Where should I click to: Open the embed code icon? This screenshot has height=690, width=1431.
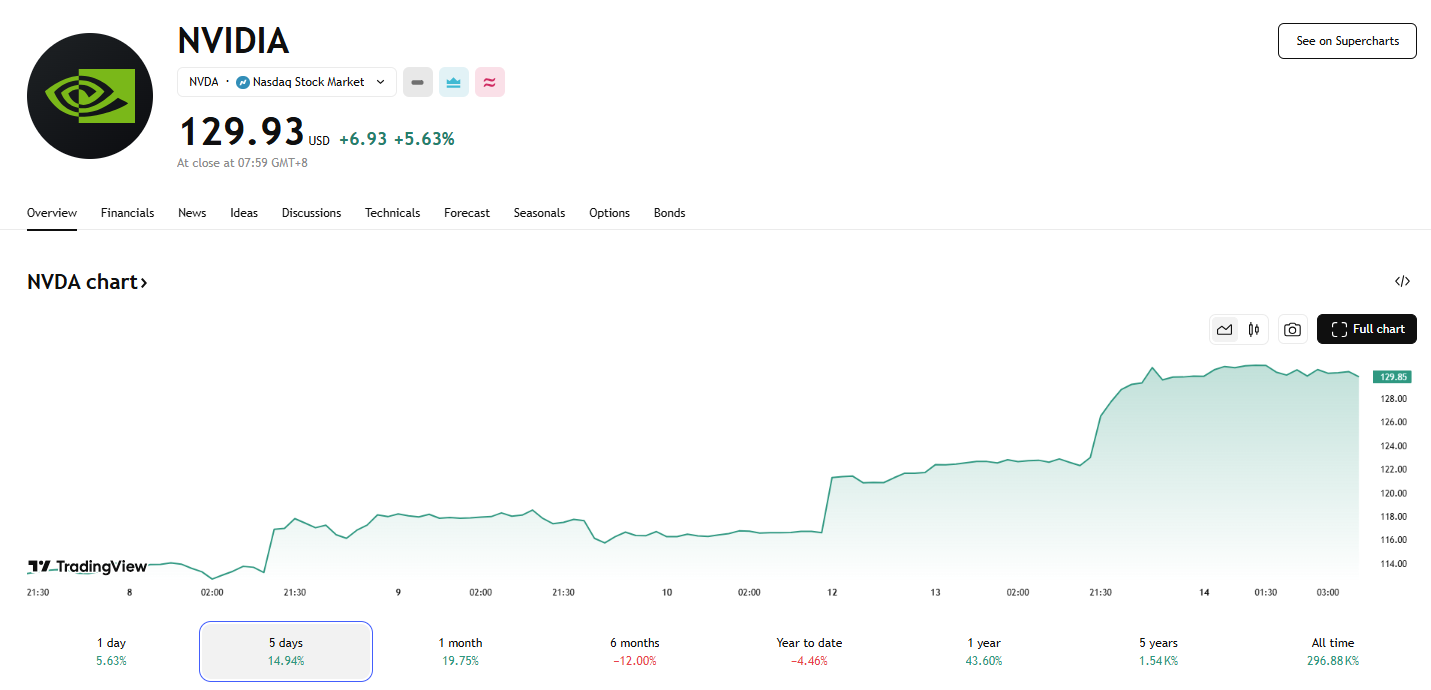pos(1402,282)
